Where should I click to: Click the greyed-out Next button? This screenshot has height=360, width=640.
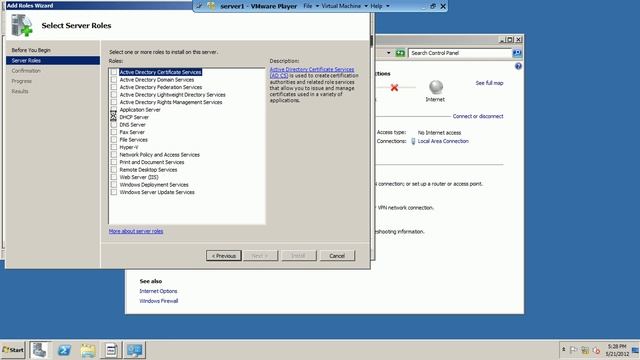coord(260,256)
